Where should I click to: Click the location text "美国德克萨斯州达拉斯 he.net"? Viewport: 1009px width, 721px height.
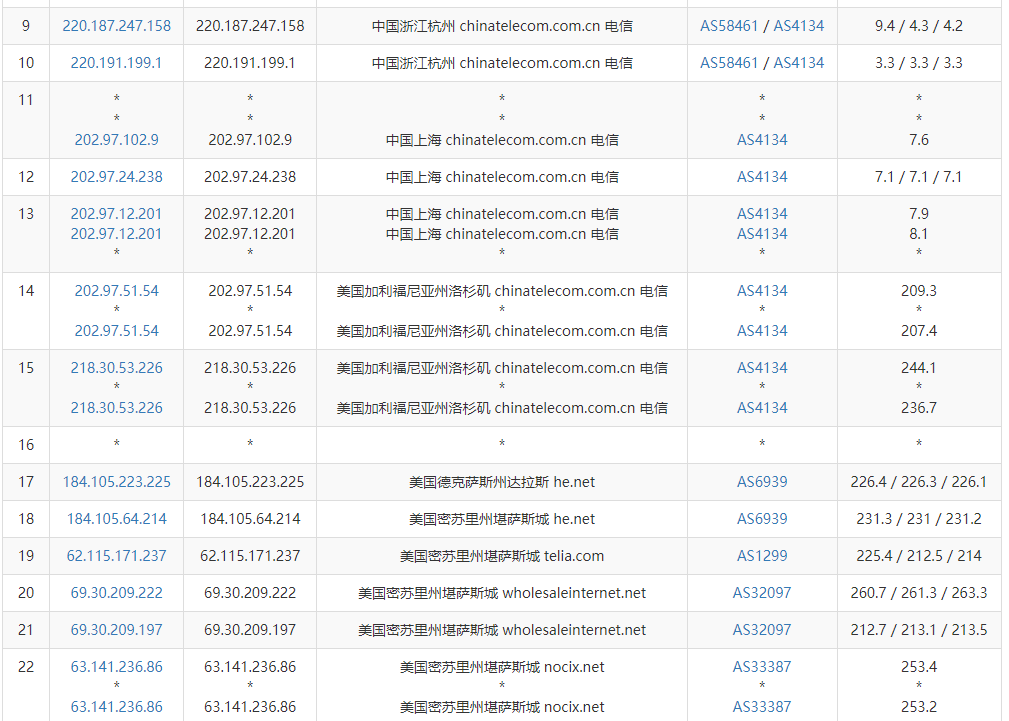502,482
